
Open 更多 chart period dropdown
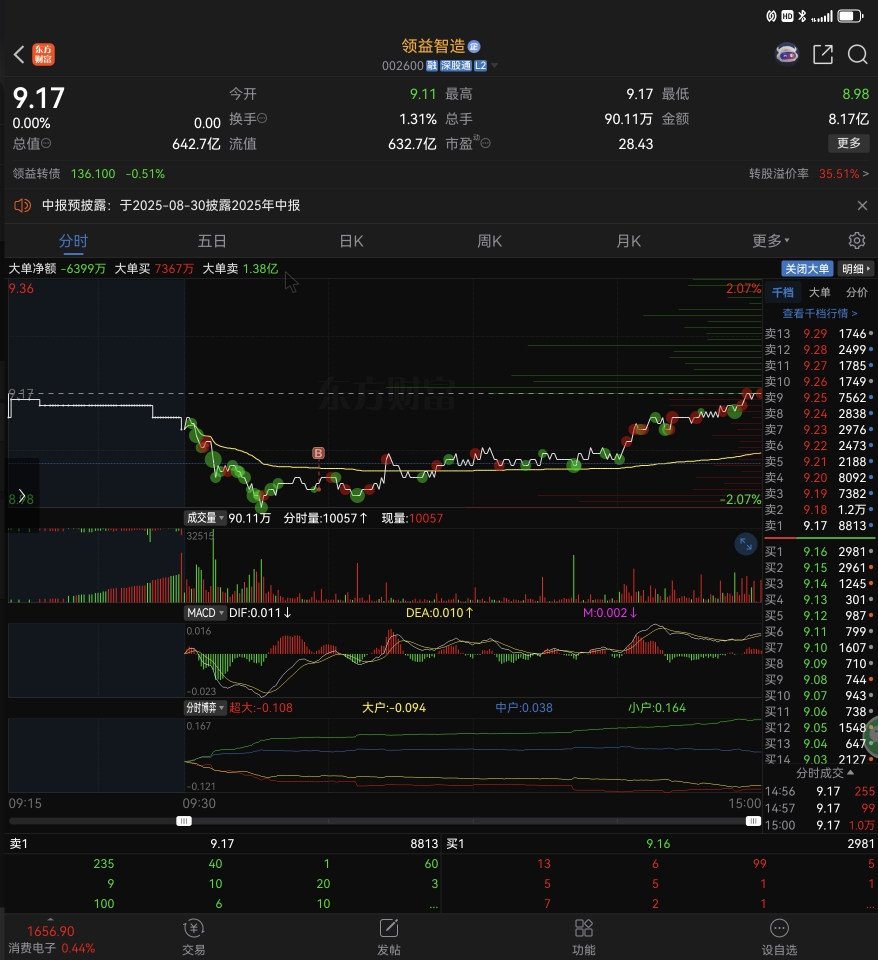click(770, 241)
